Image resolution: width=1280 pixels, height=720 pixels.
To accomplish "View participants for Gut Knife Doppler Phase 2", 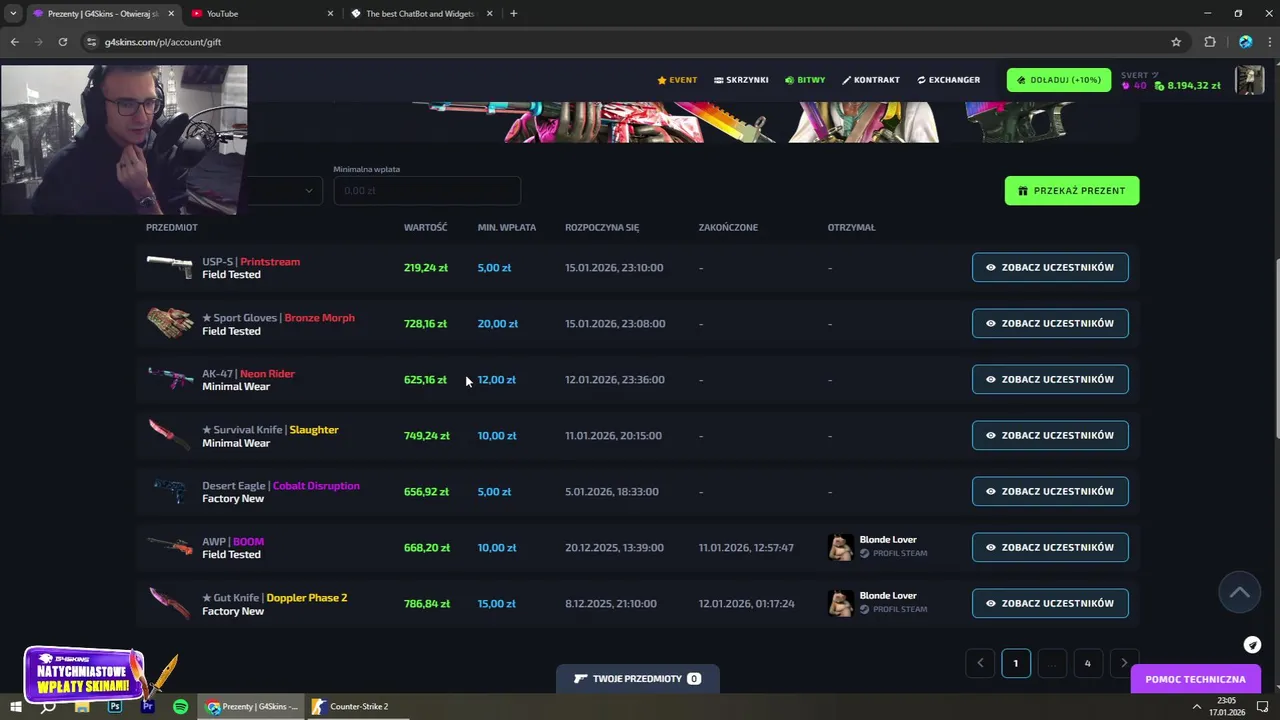I will [1050, 603].
